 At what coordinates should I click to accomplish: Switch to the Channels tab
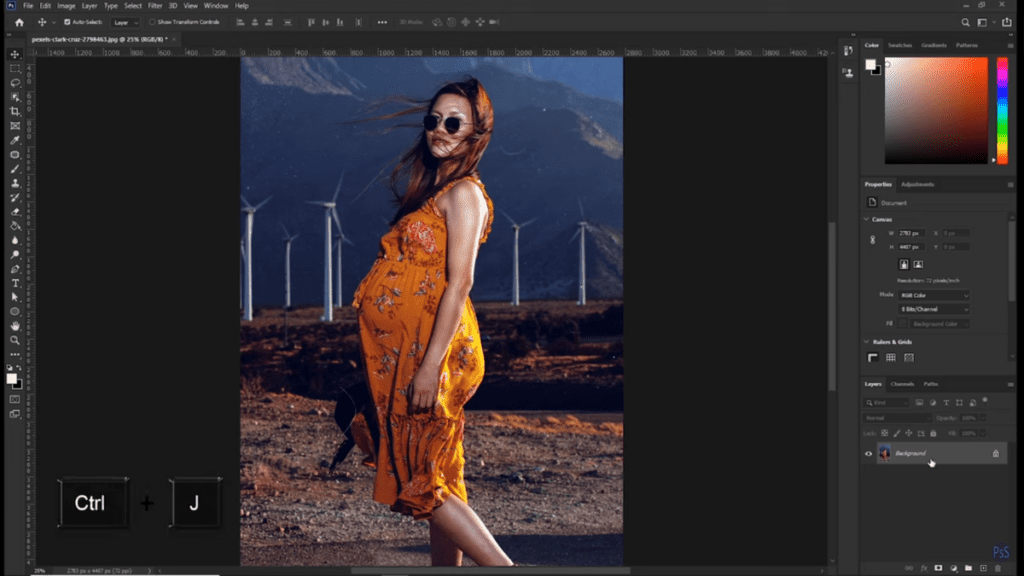click(x=905, y=383)
